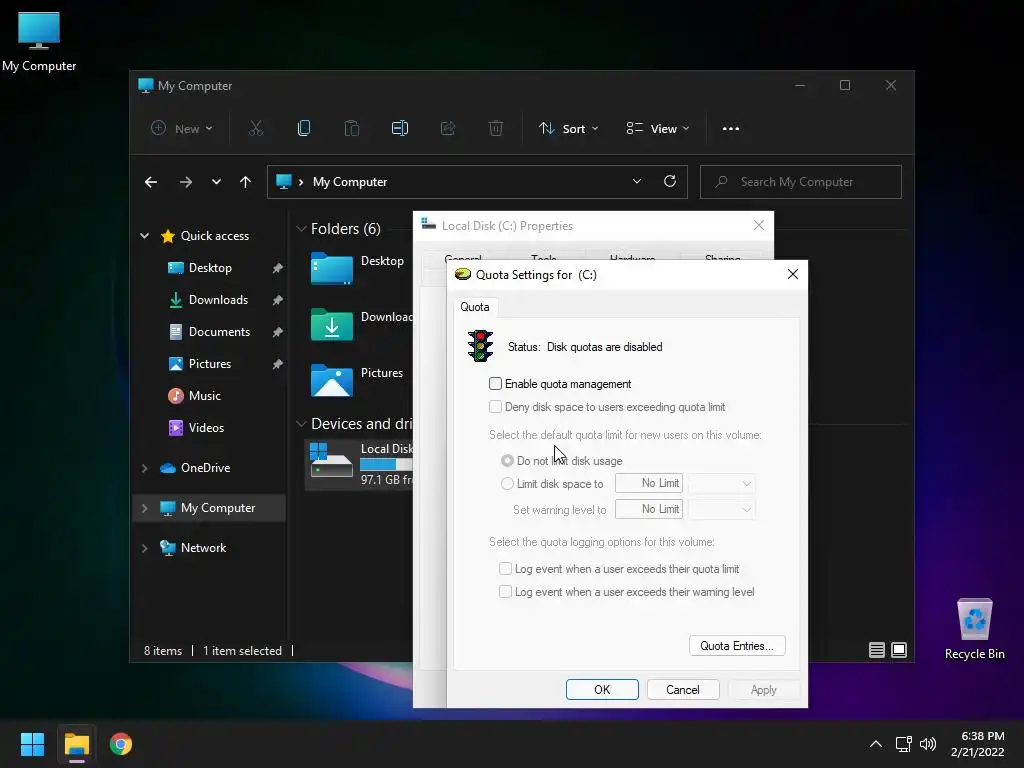Open the Windows Start menu
Image resolution: width=1024 pixels, height=768 pixels.
tap(32, 744)
